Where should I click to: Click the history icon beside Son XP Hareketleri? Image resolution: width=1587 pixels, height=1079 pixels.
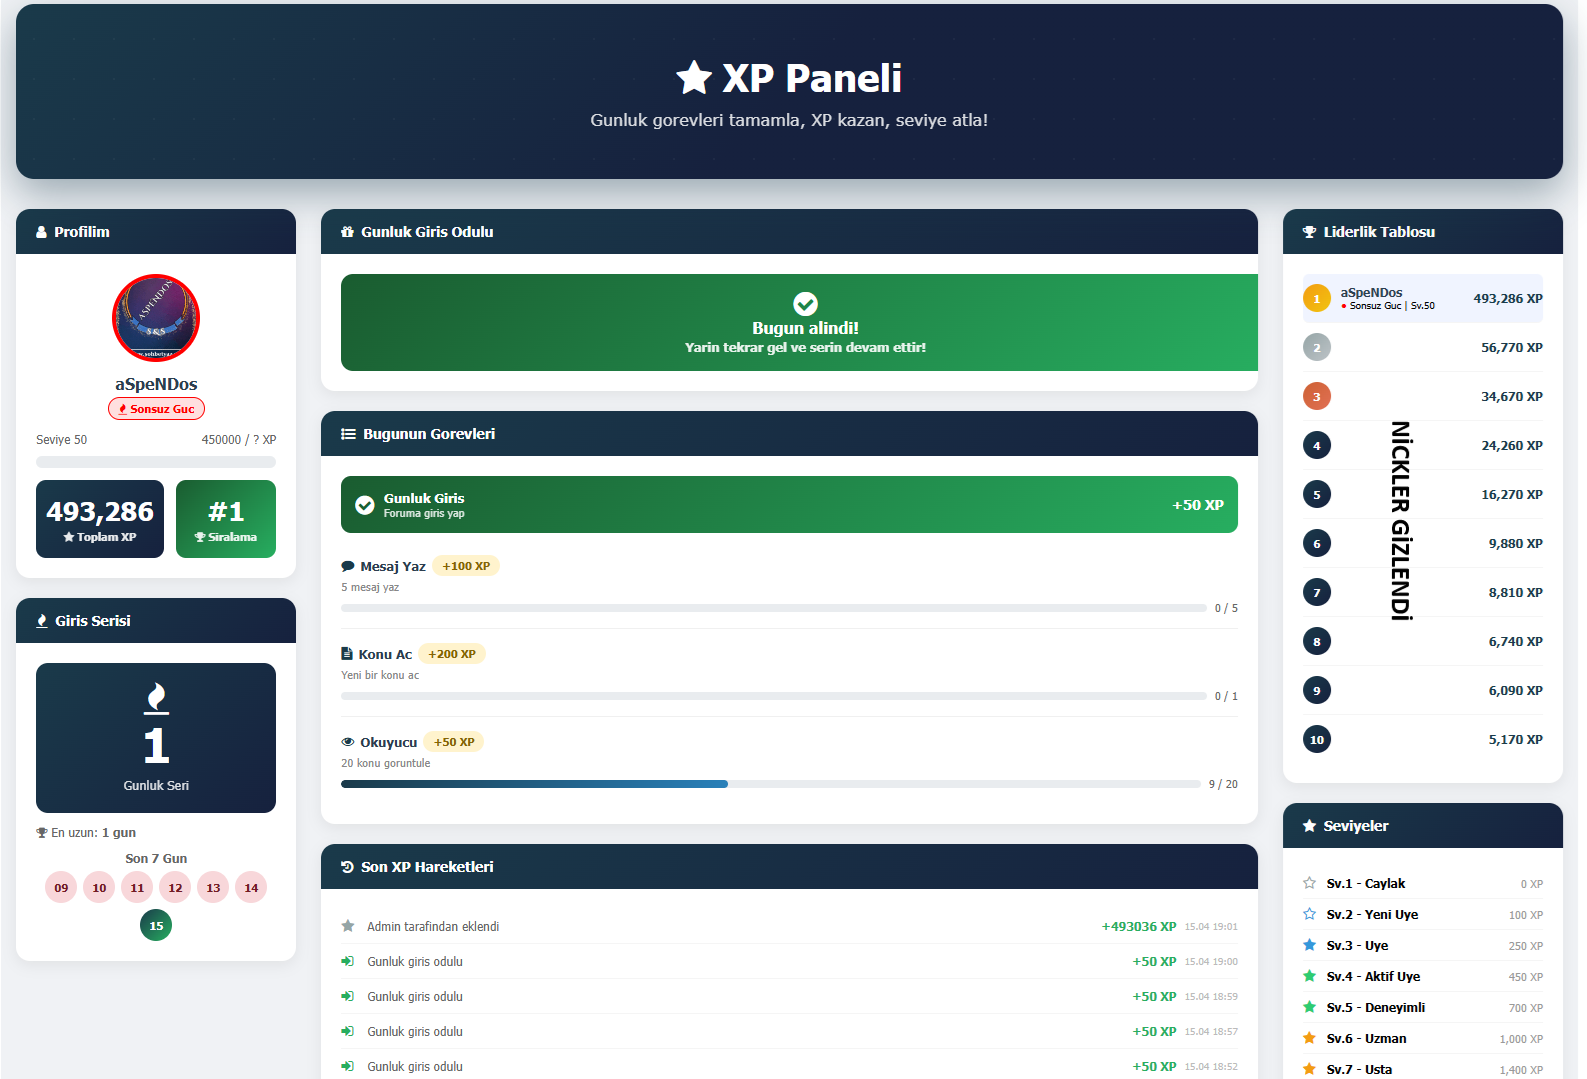point(347,867)
